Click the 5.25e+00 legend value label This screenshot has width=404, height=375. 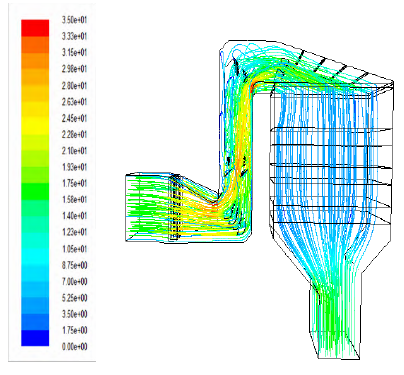(x=74, y=298)
